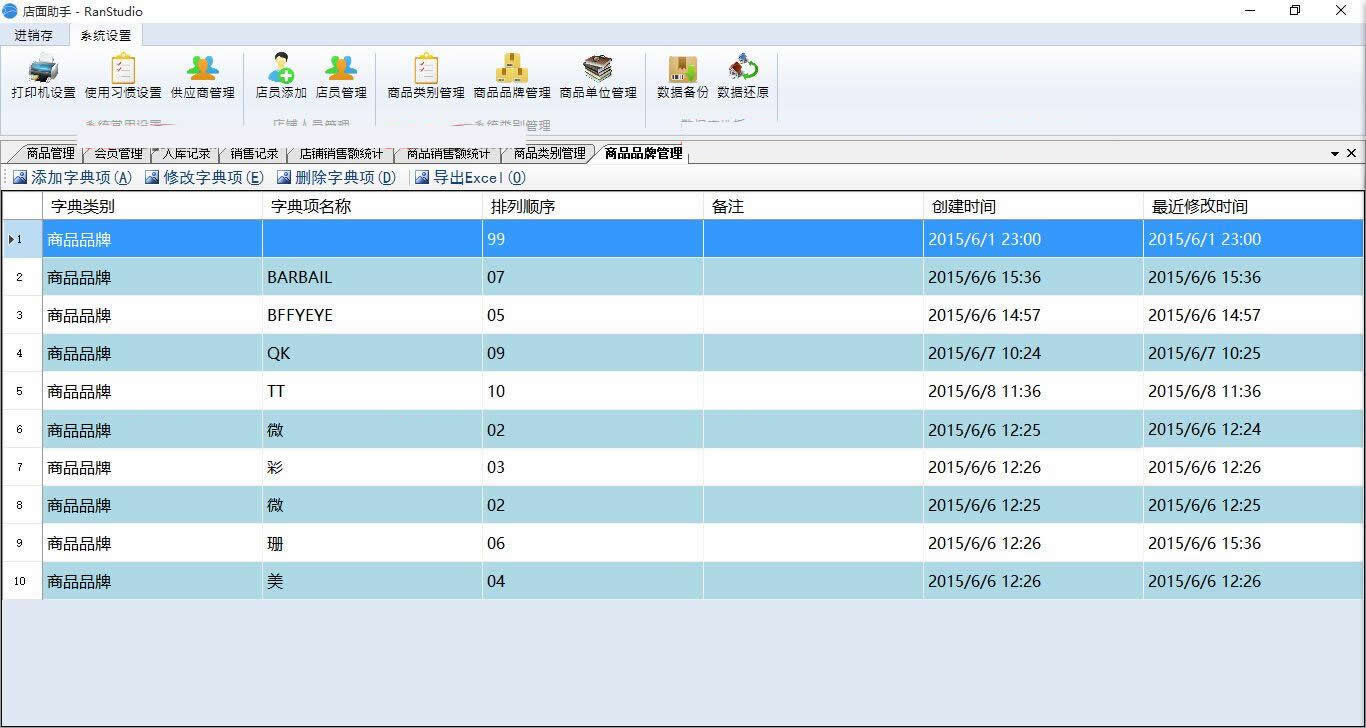Select row header number 6
Image resolution: width=1366 pixels, height=728 pixels.
22,429
